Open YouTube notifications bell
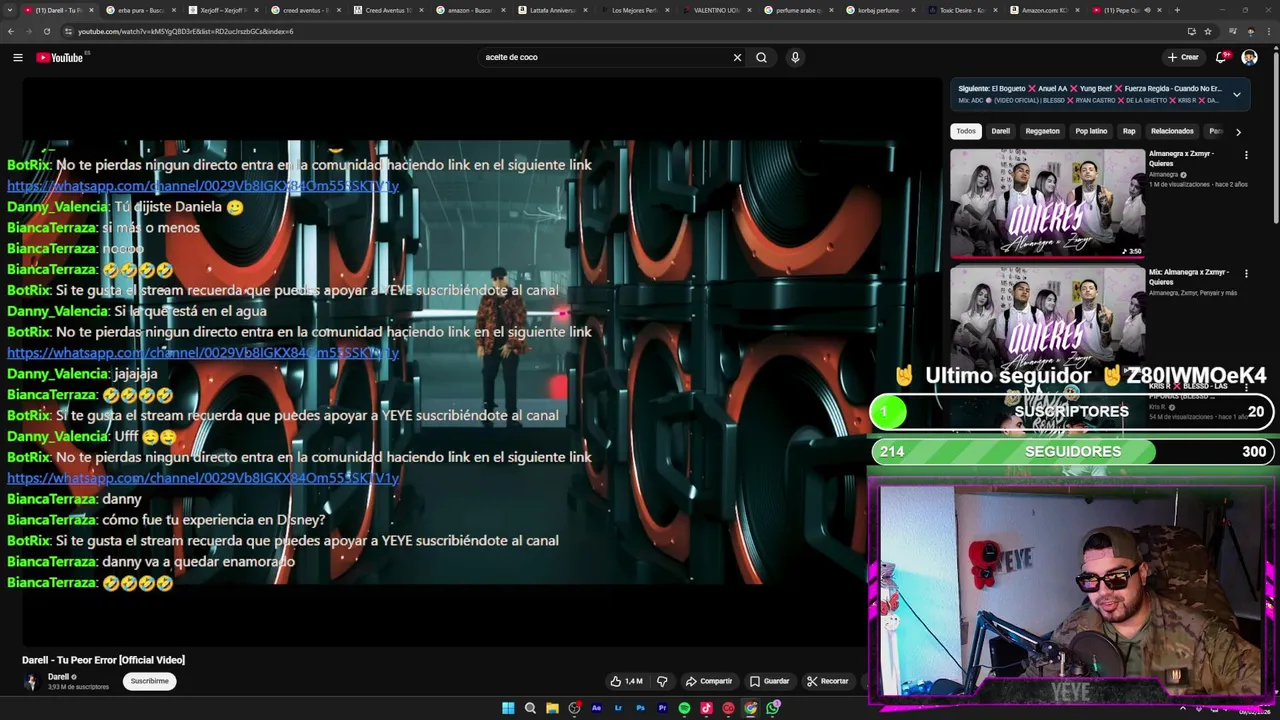This screenshot has width=1280, height=720. coord(1221,57)
